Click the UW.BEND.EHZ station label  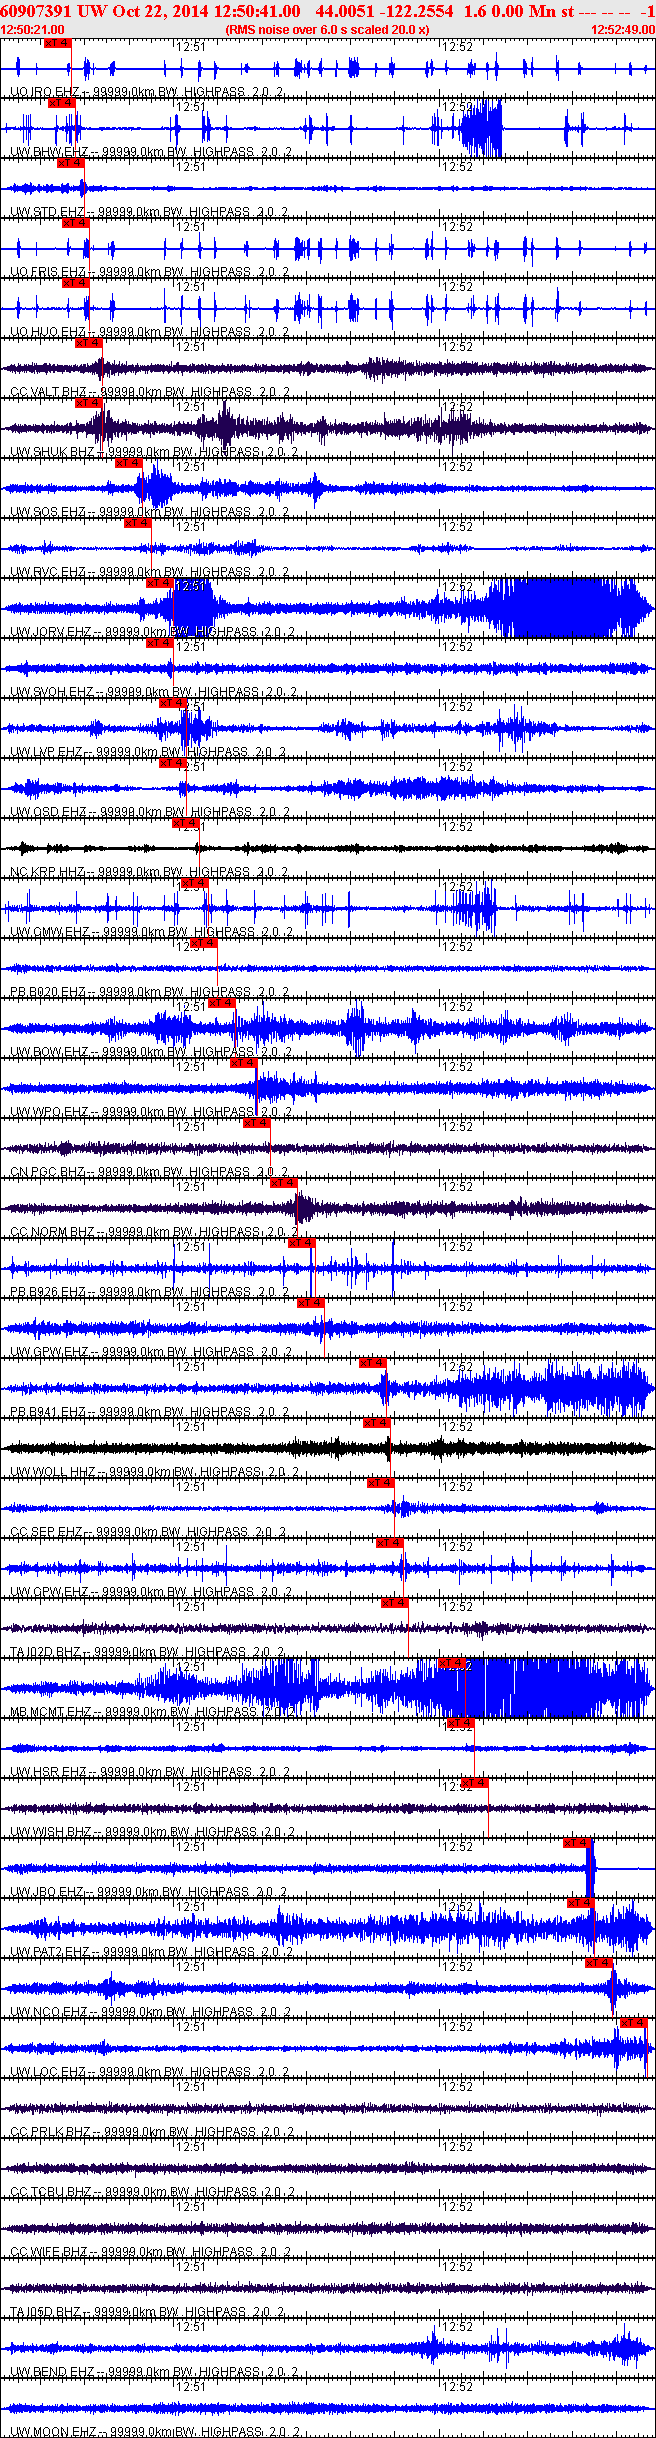(52, 2372)
